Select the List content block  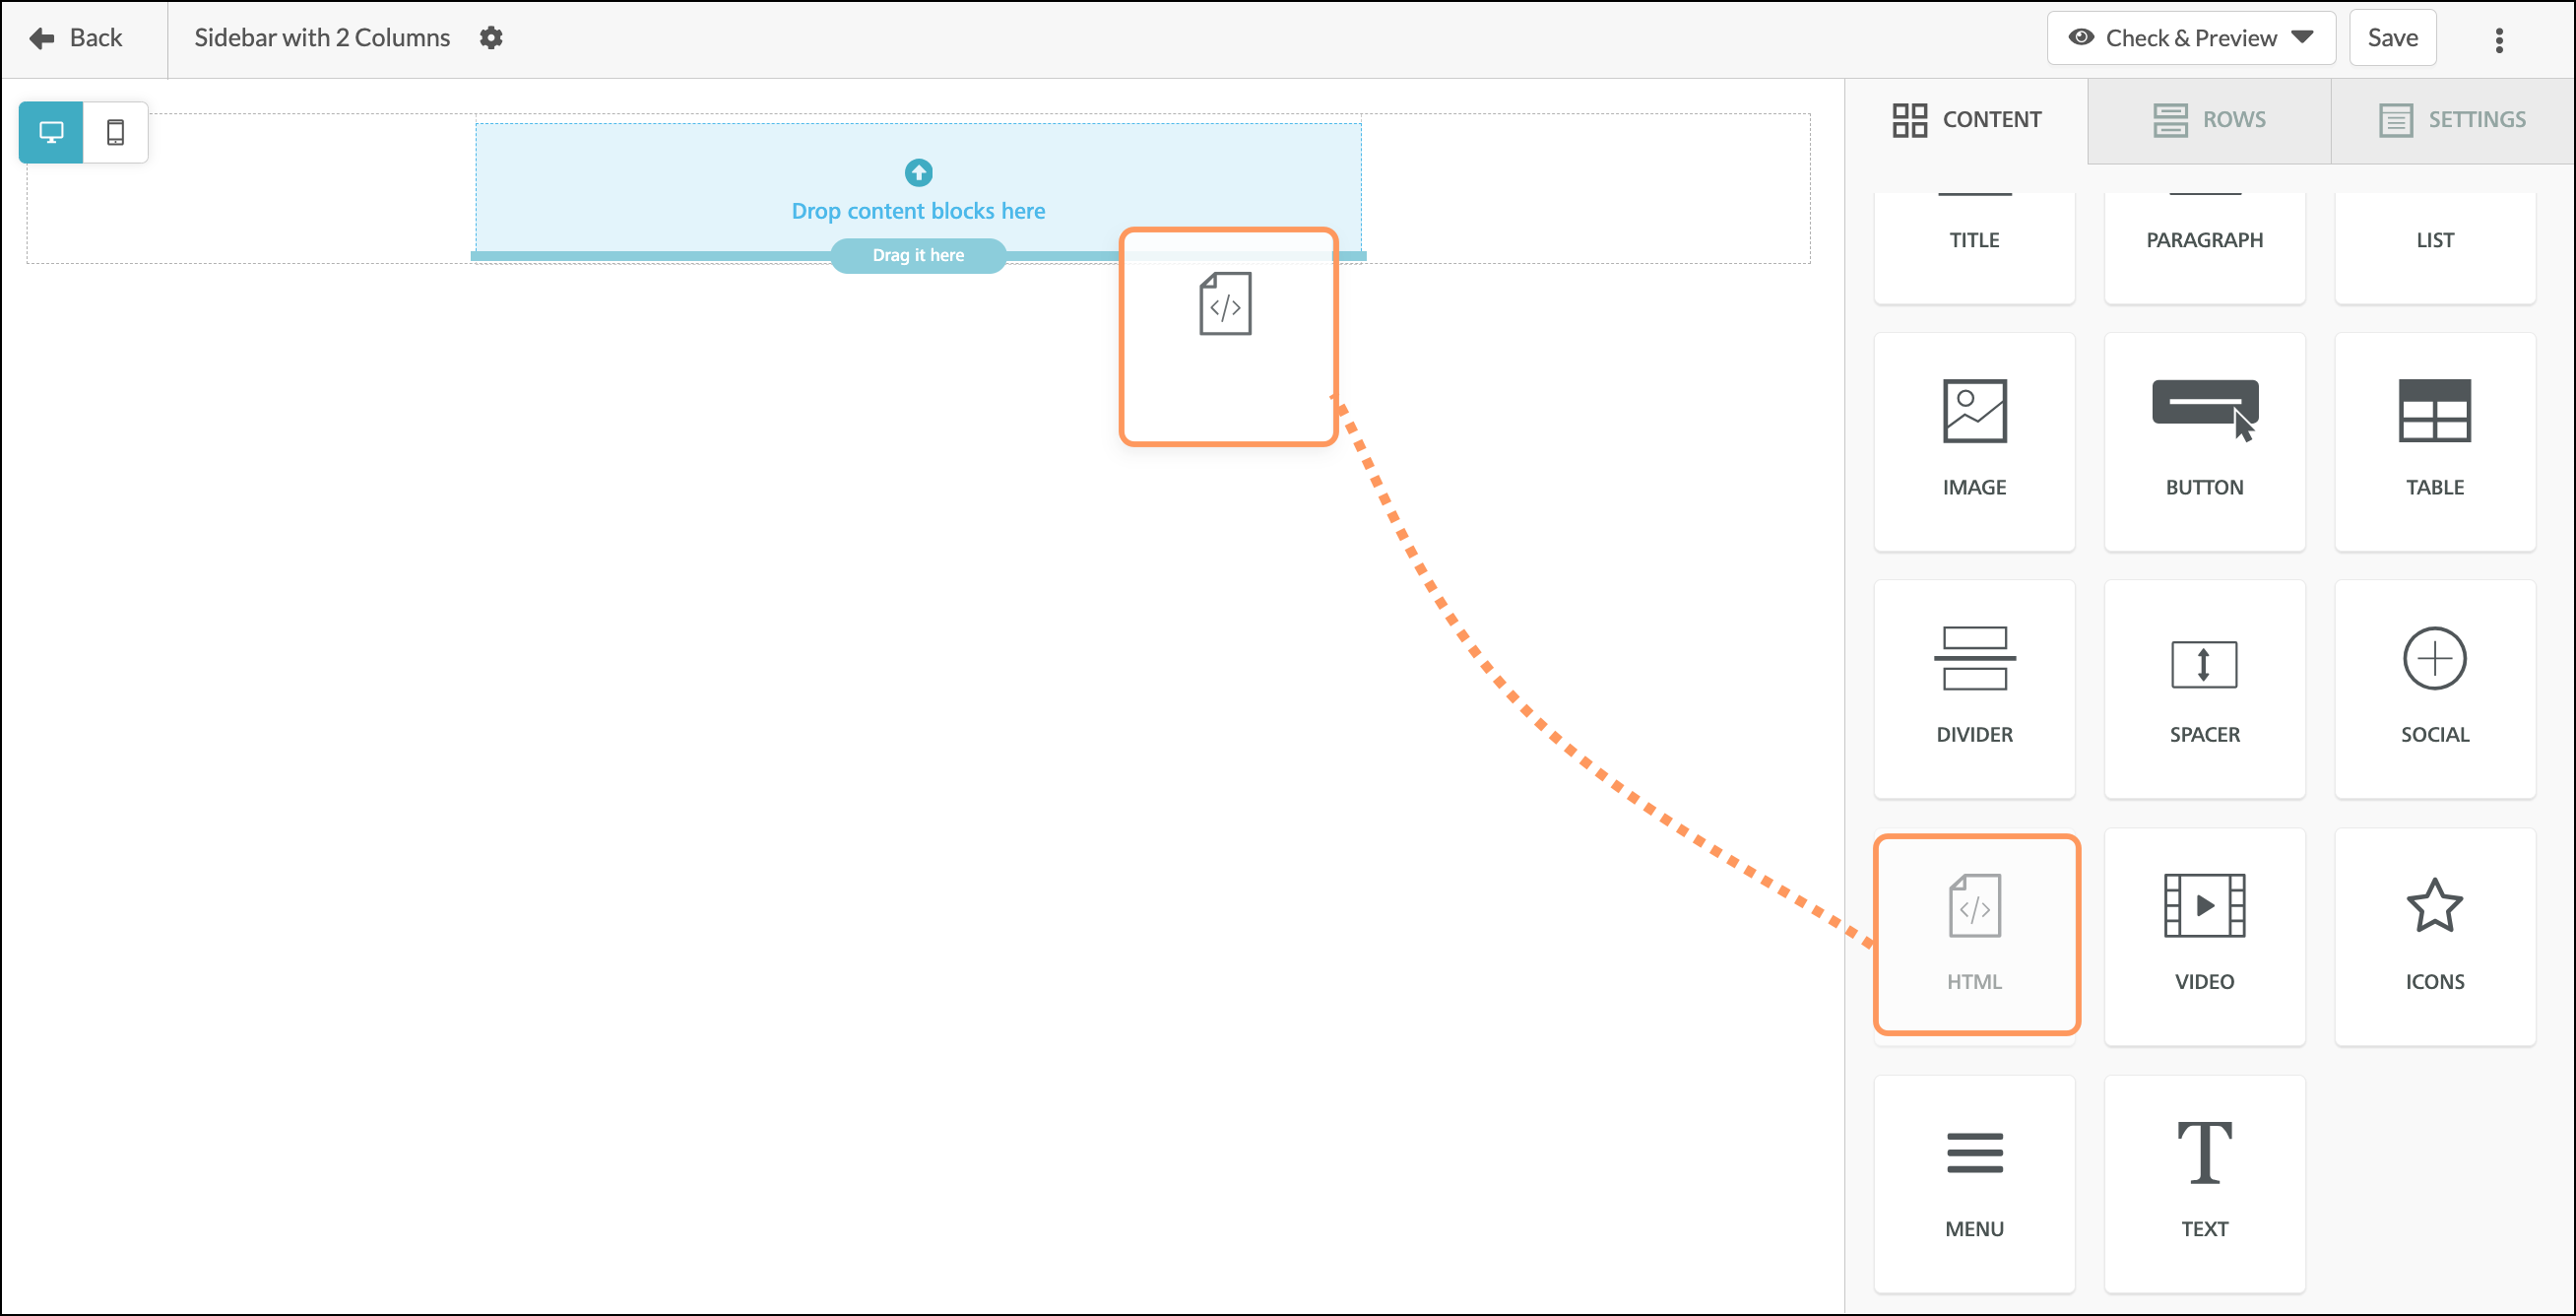click(x=2434, y=246)
